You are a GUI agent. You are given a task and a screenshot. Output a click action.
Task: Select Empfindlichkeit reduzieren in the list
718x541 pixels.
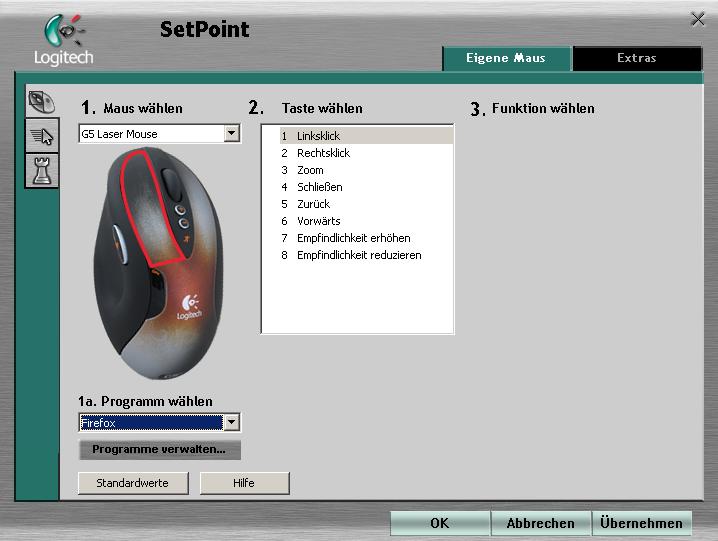(x=366, y=255)
